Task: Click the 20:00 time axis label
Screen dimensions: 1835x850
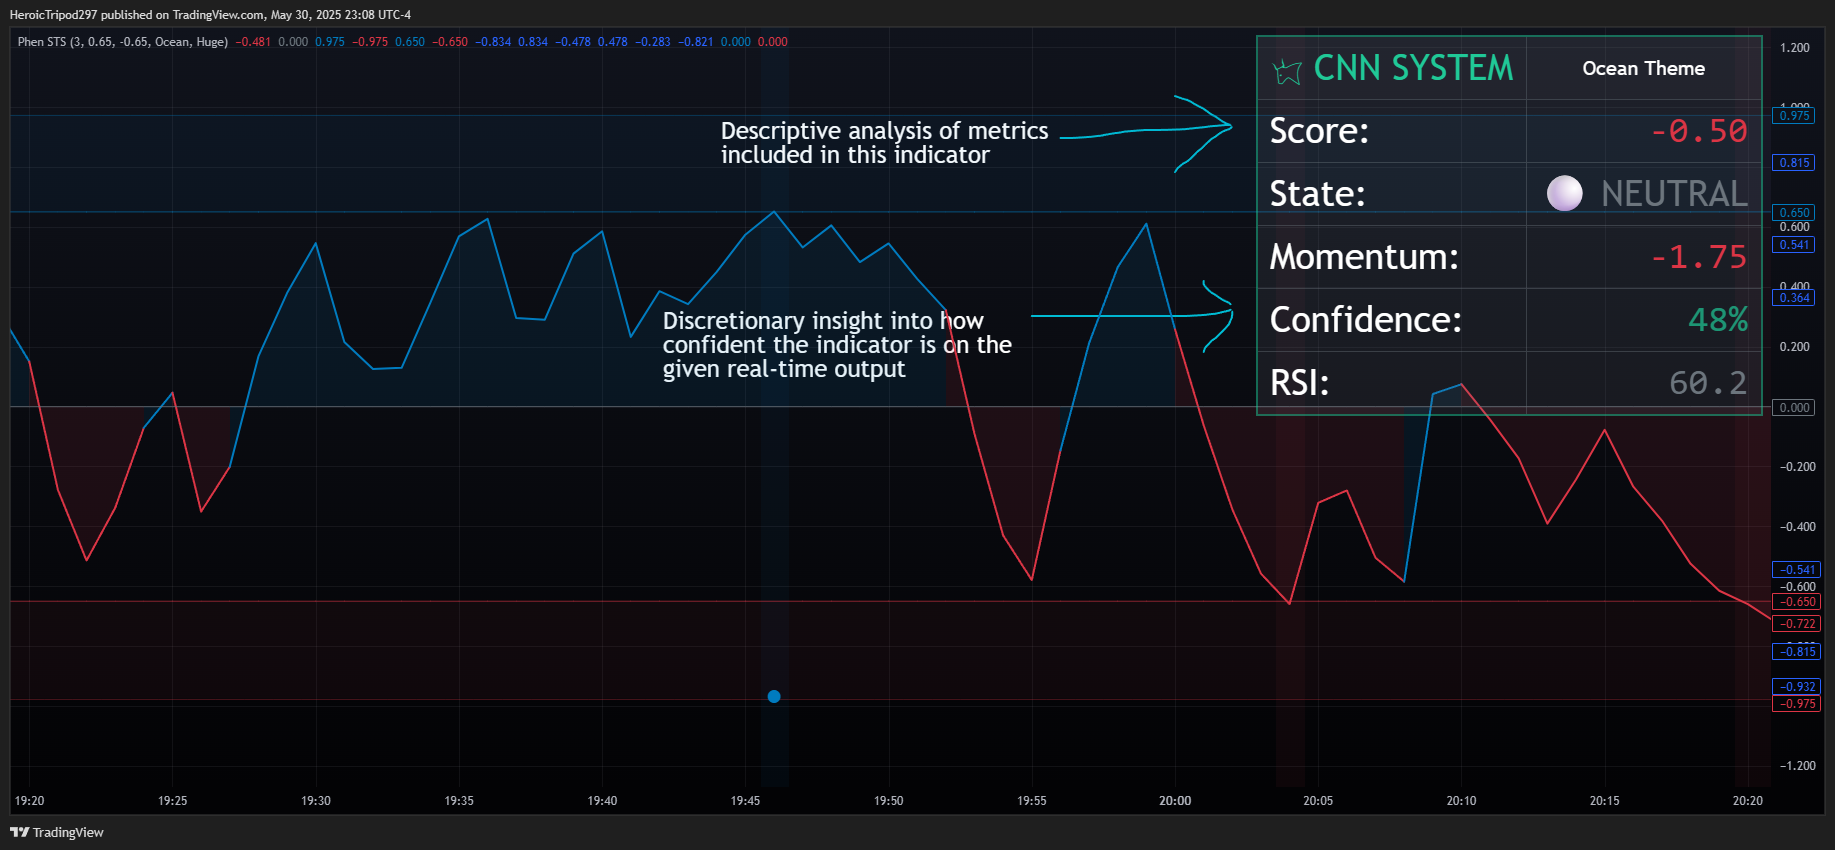Action: tap(1175, 801)
